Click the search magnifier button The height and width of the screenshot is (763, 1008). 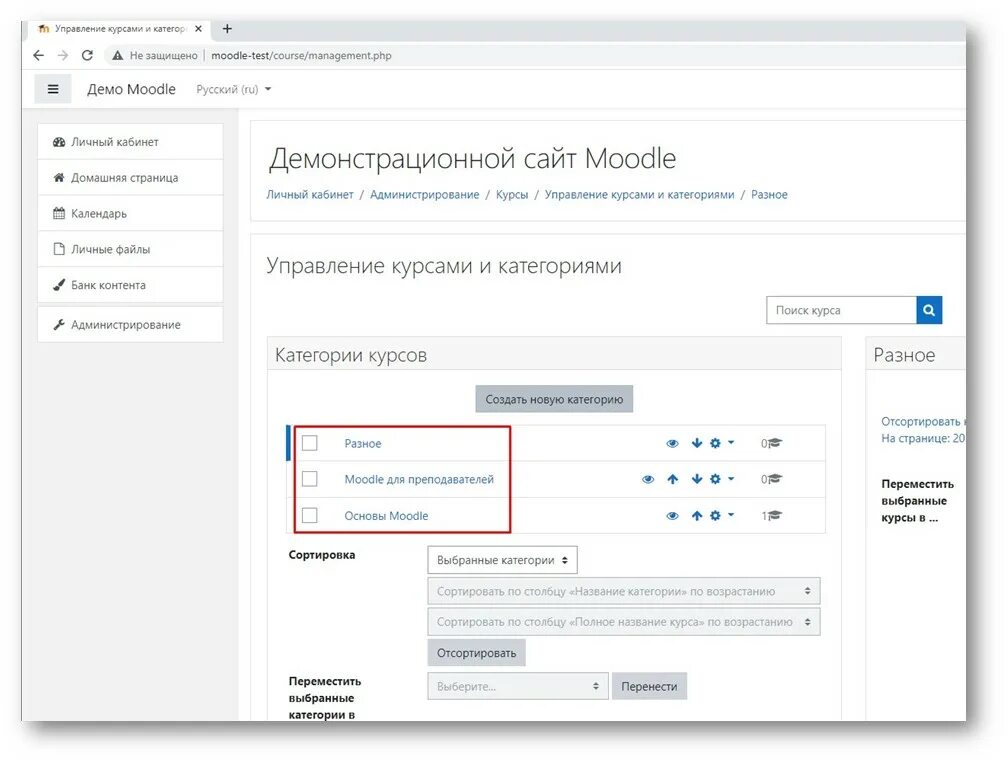929,310
